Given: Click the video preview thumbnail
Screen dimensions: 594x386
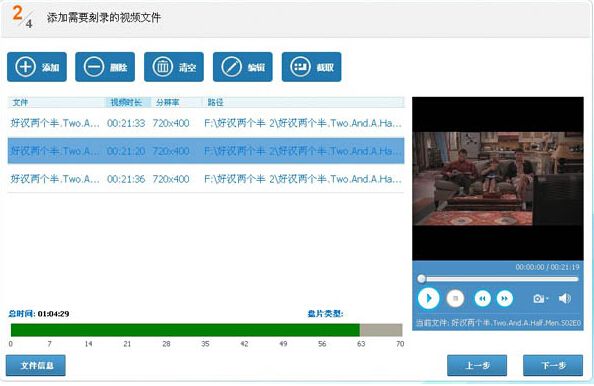Looking at the screenshot, I should tap(498, 178).
